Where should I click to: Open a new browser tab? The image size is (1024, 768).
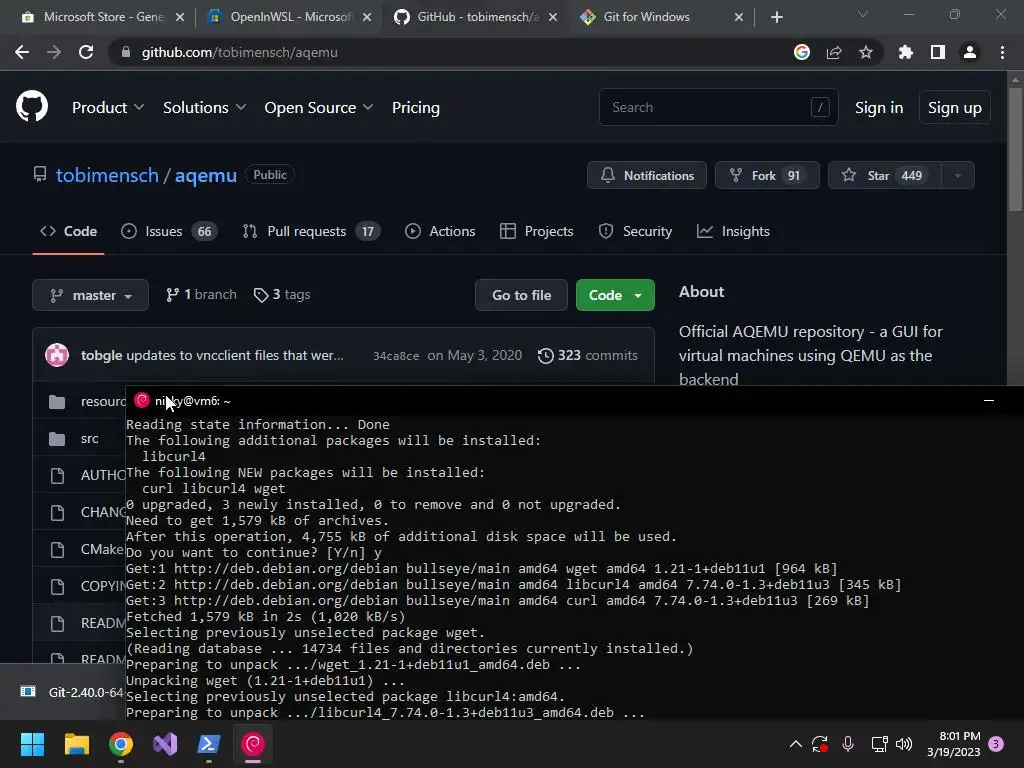[776, 17]
